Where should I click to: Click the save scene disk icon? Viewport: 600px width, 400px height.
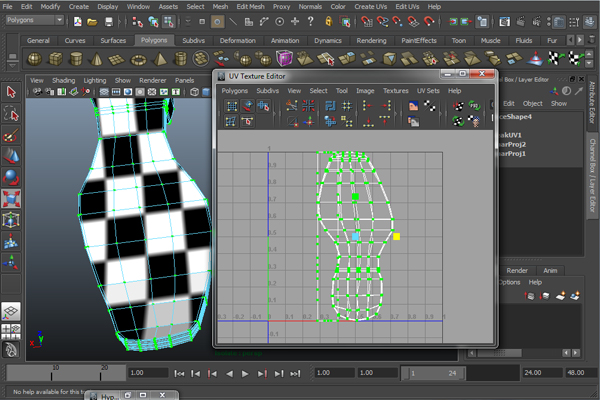coord(109,22)
